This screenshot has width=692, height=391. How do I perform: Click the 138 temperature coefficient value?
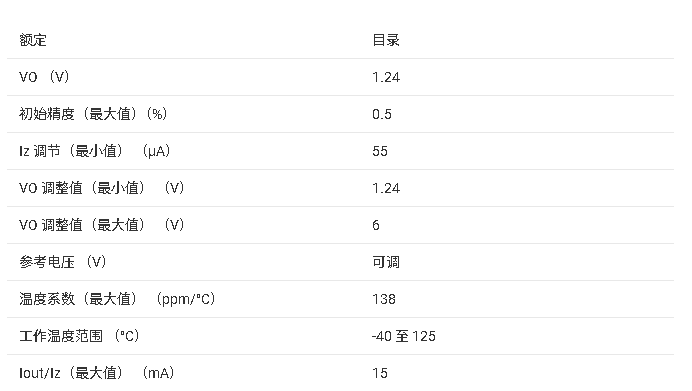pyautogui.click(x=384, y=299)
